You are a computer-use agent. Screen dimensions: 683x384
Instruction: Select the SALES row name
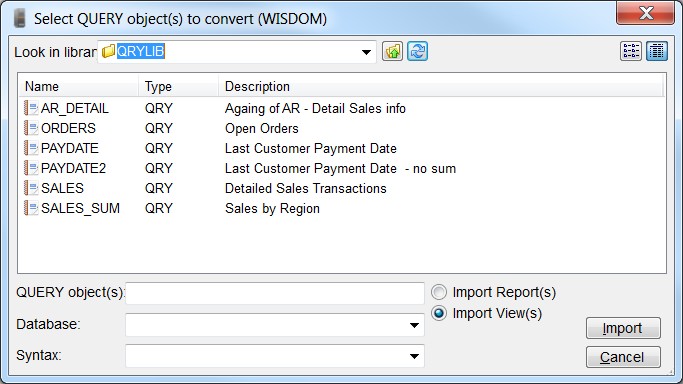62,188
